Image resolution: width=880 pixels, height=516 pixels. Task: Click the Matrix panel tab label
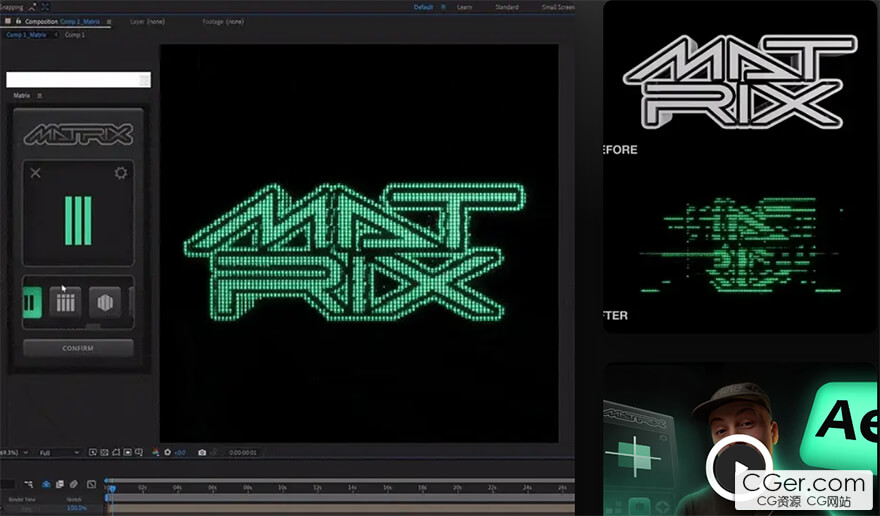point(22,95)
